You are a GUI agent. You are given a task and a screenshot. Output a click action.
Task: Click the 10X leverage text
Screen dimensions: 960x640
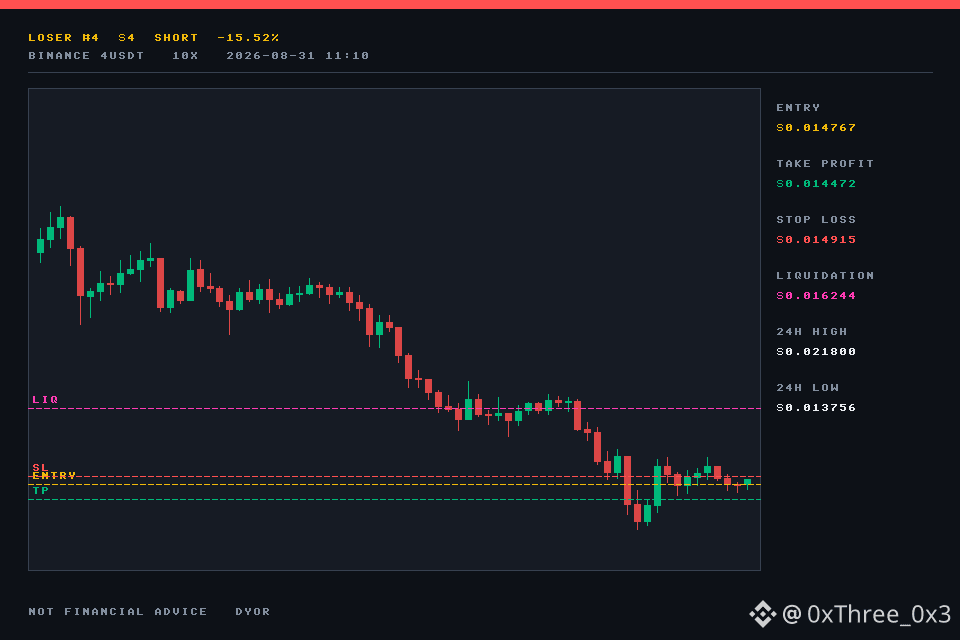point(185,56)
